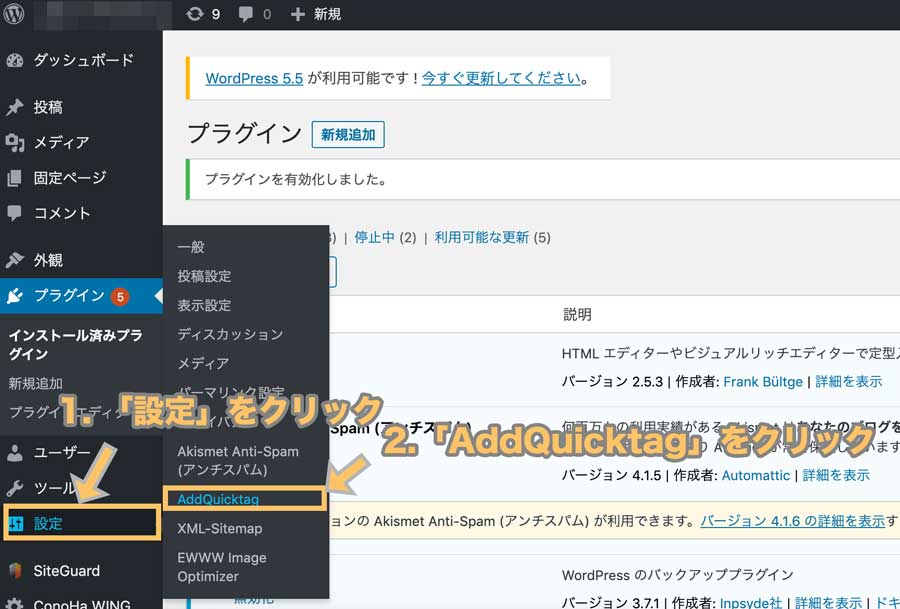Click the コメント speech bubble icon in sidebar

pyautogui.click(x=15, y=214)
